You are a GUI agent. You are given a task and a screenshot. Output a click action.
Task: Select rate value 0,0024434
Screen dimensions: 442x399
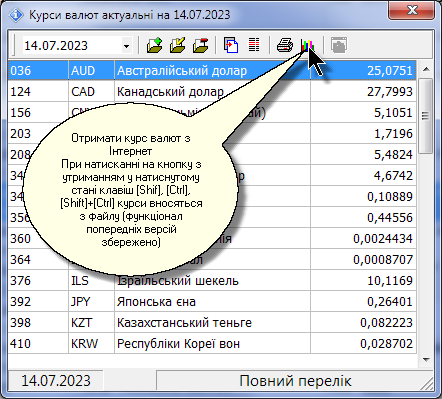click(363, 238)
